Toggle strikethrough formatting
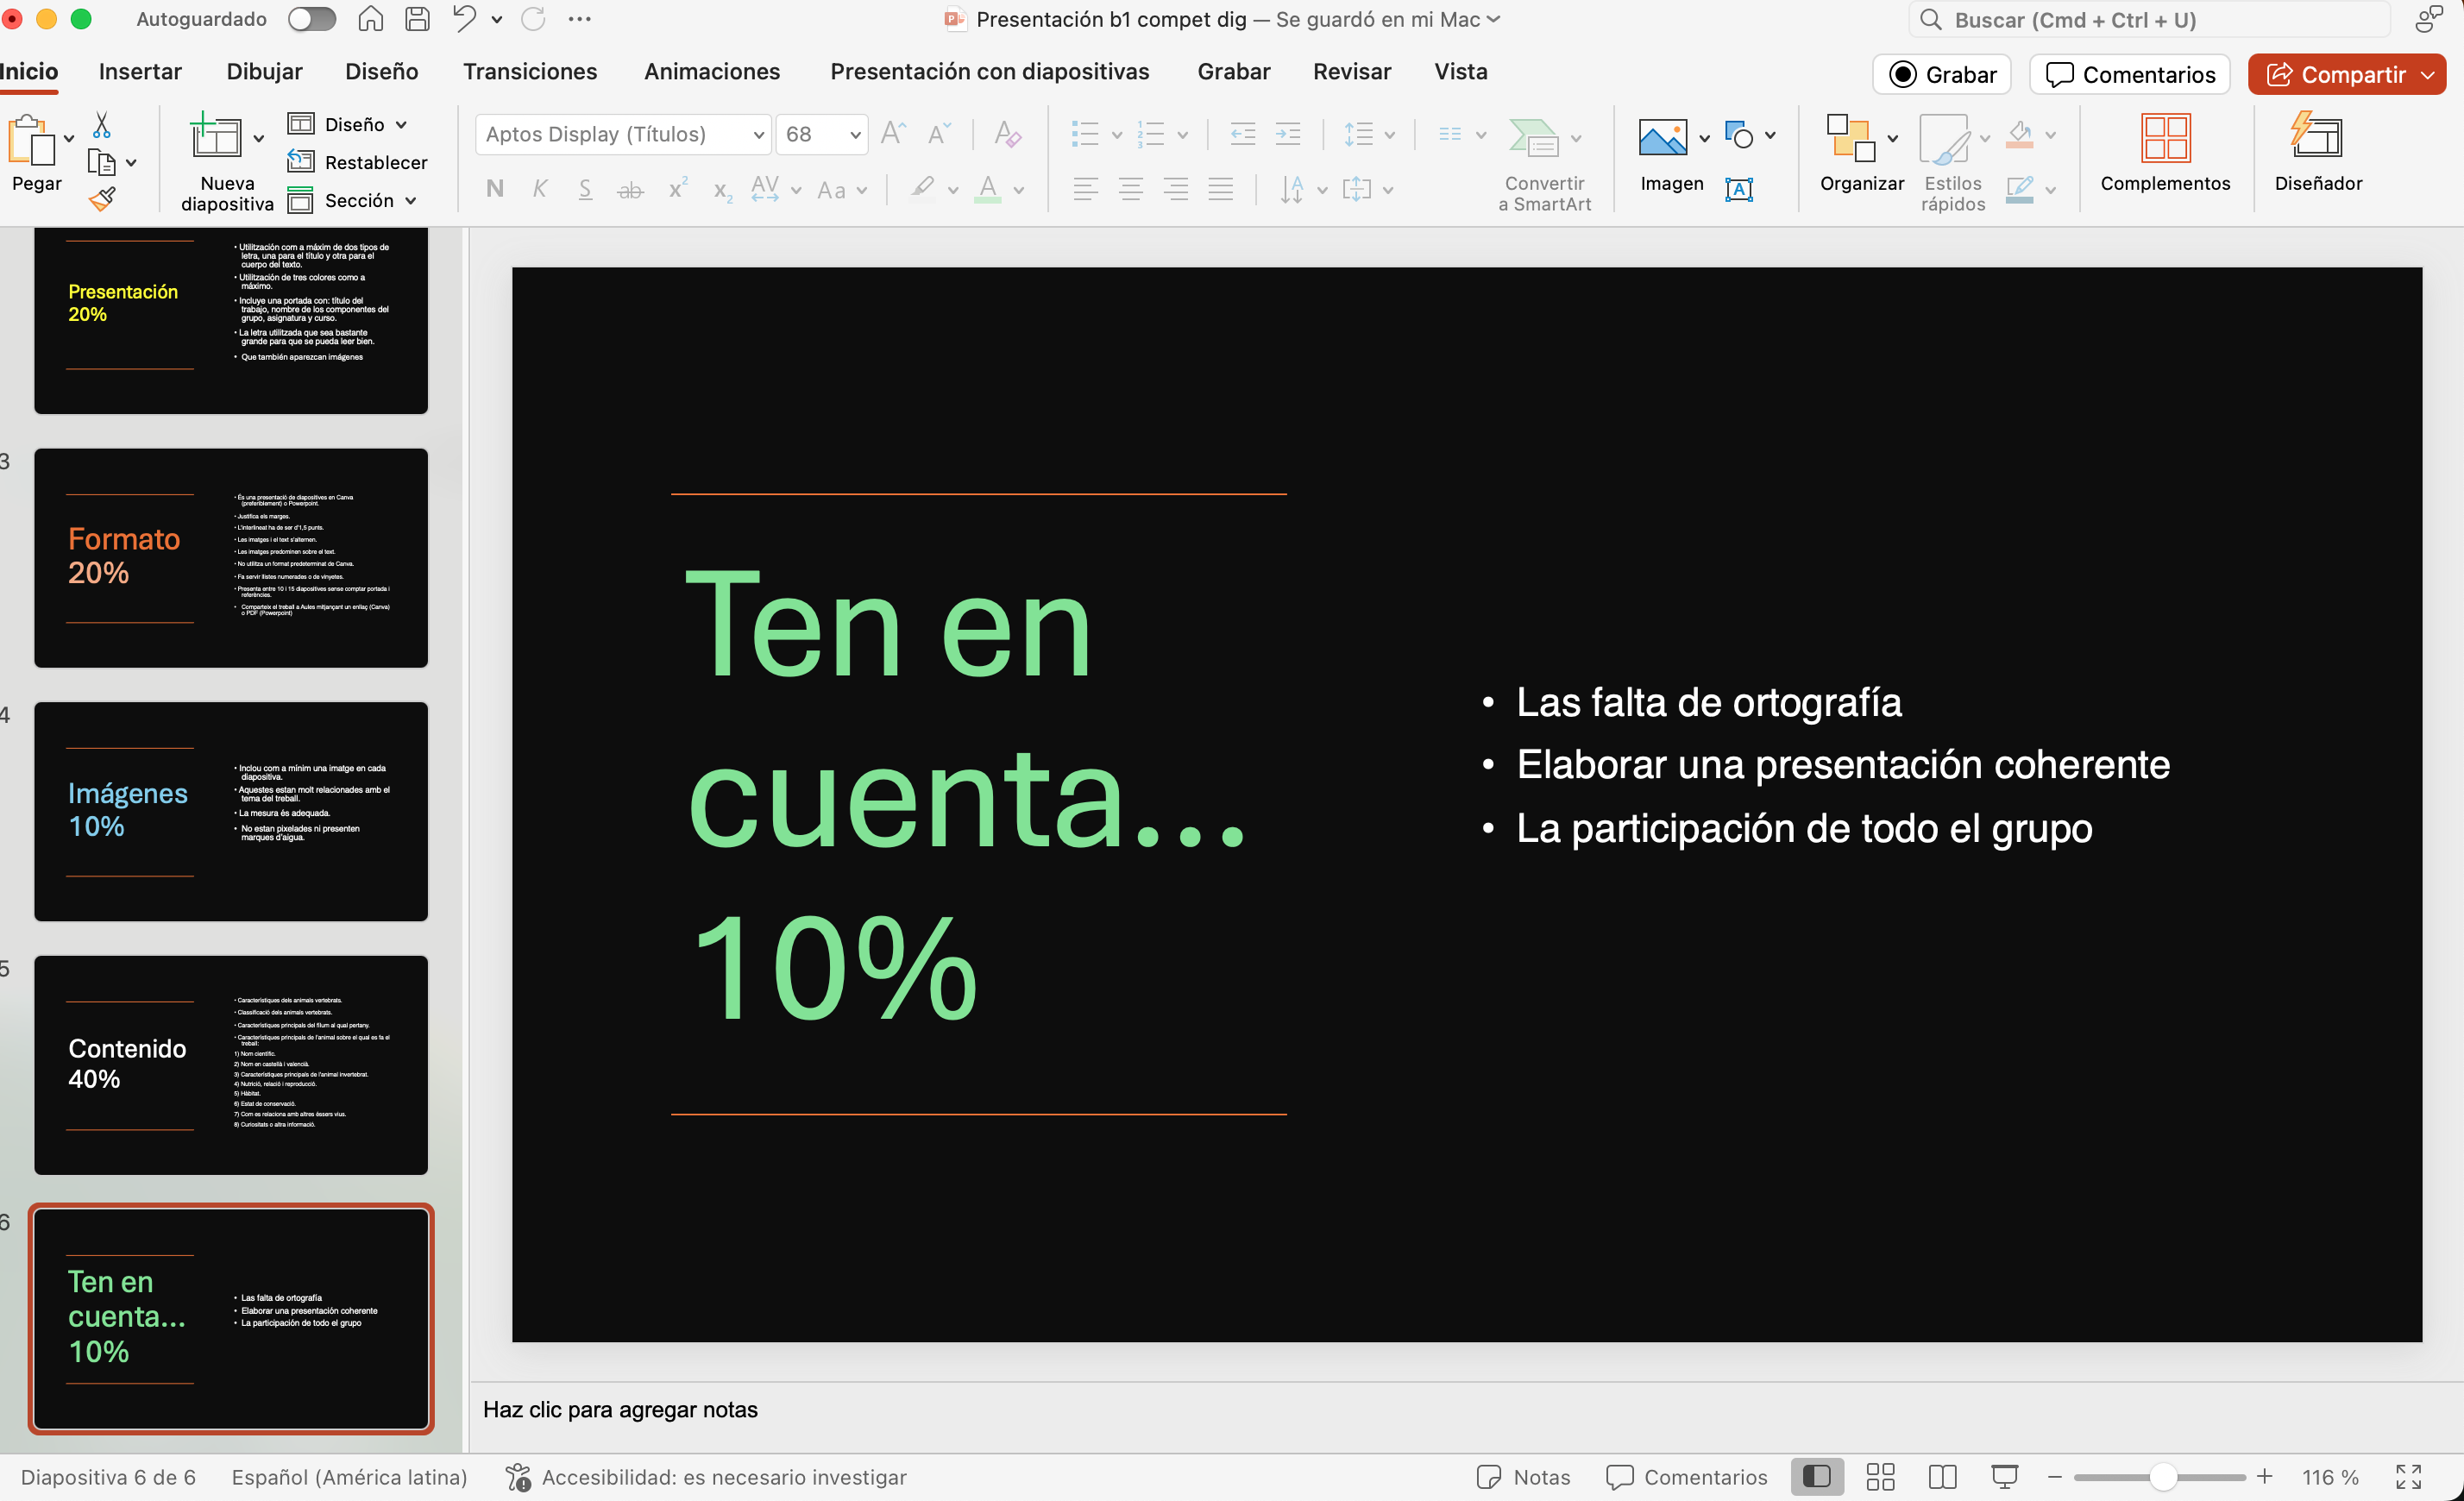2464x1501 pixels. pyautogui.click(x=630, y=189)
